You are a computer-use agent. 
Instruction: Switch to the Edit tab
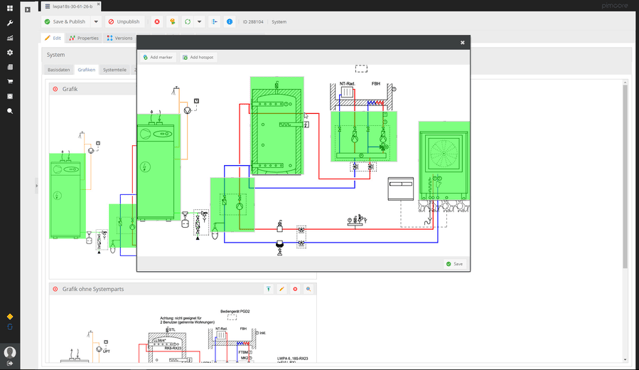coord(53,38)
